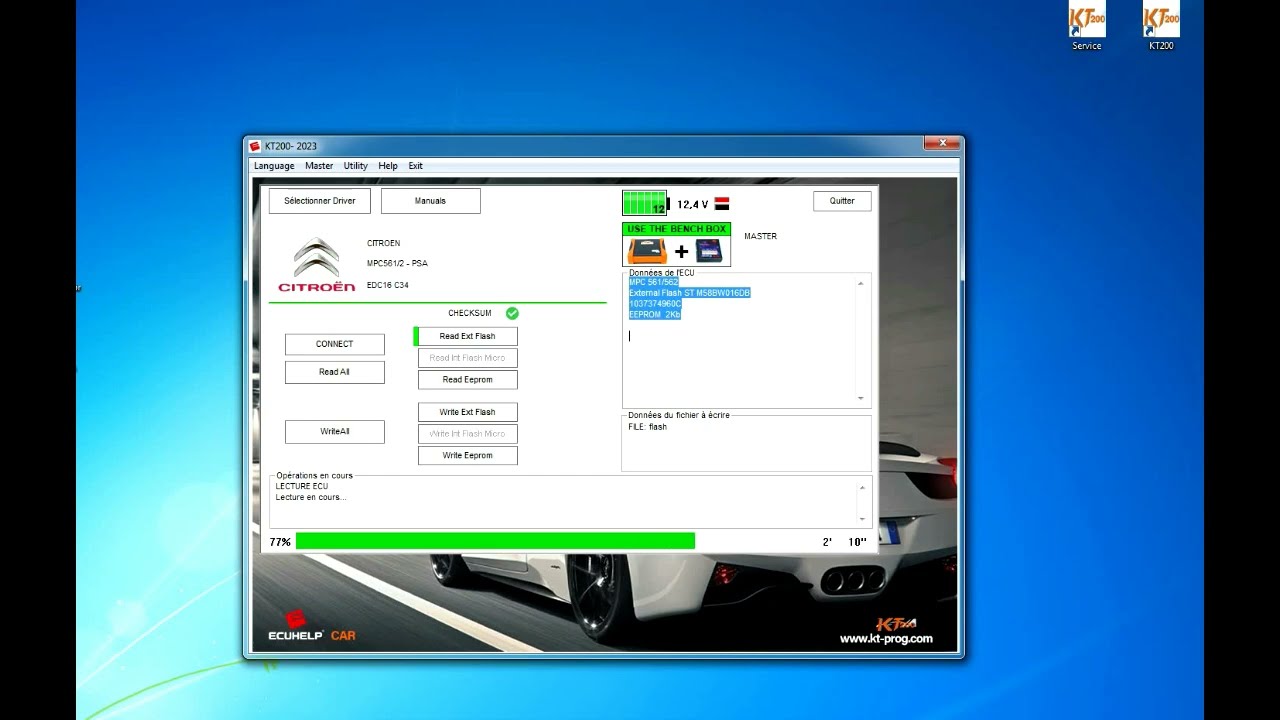Click the Citroën brand logo
Image resolution: width=1280 pixels, height=720 pixels.
coord(316,265)
